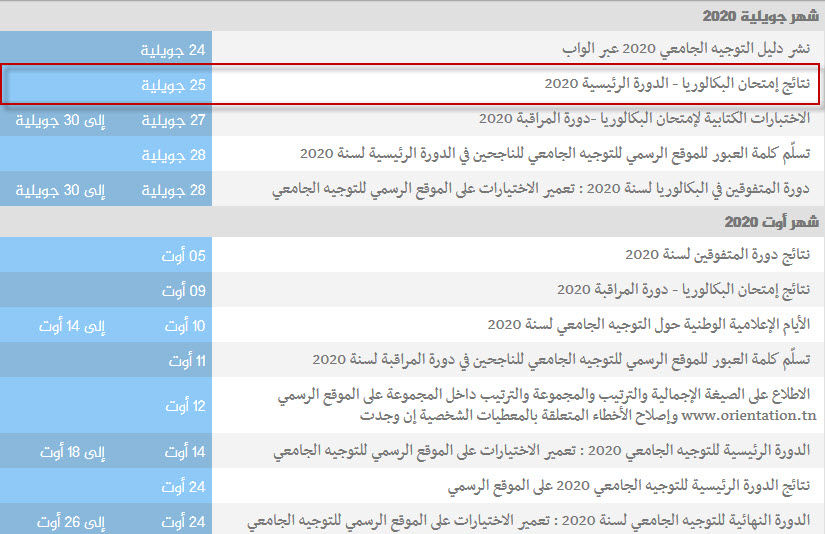
Task: Click the date cell "09 أوت"
Action: pyautogui.click(x=183, y=291)
